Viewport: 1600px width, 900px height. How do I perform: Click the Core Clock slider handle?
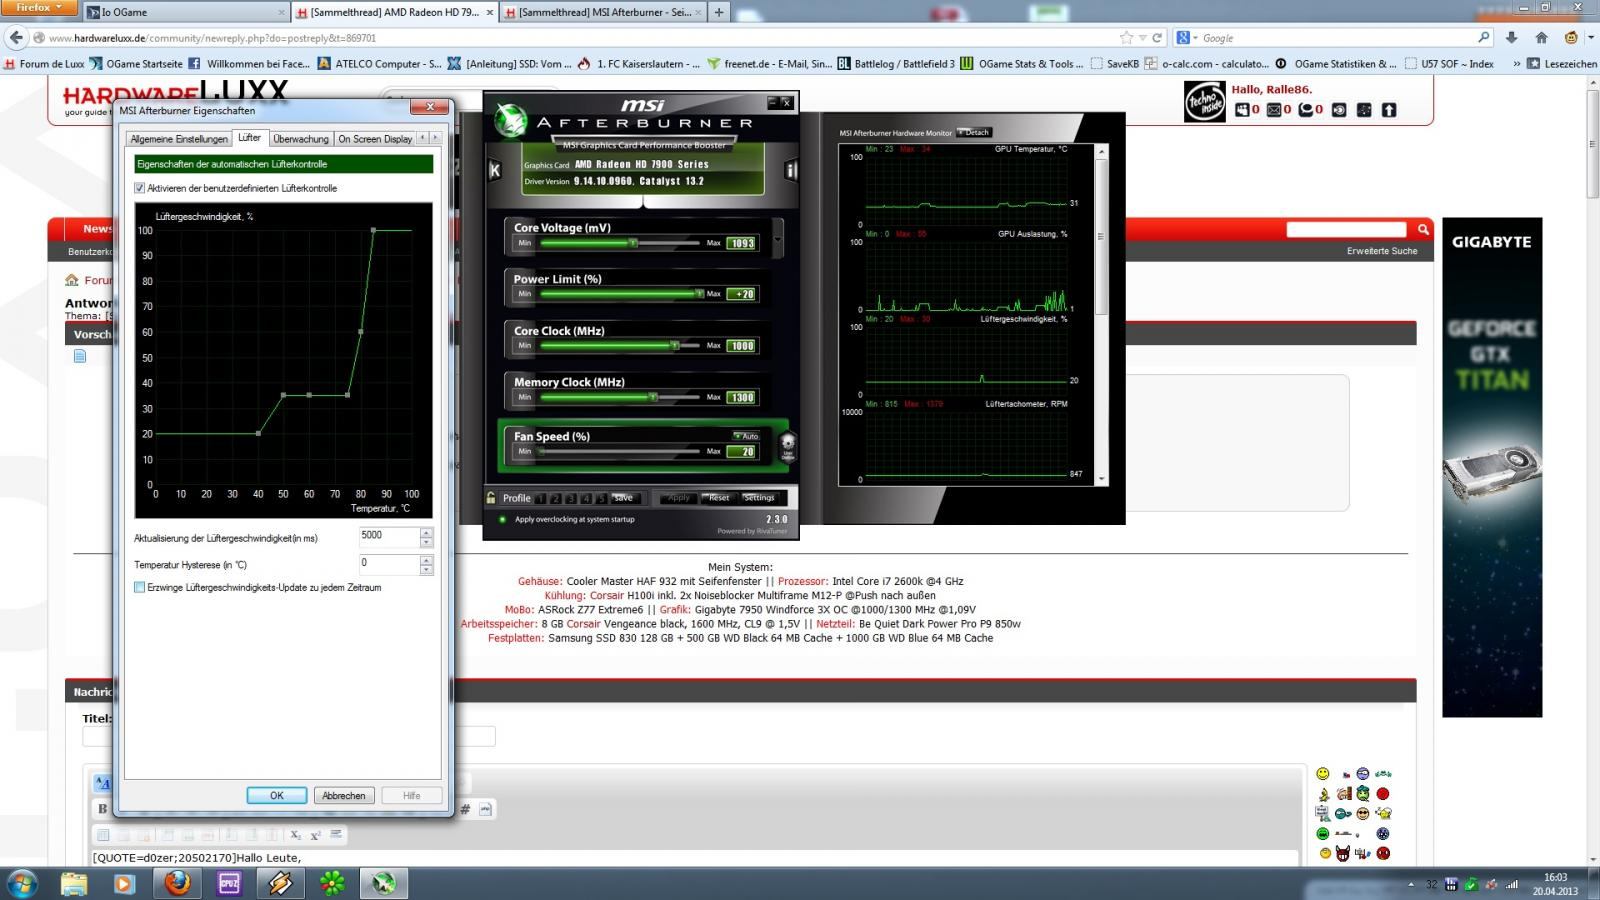(x=675, y=346)
